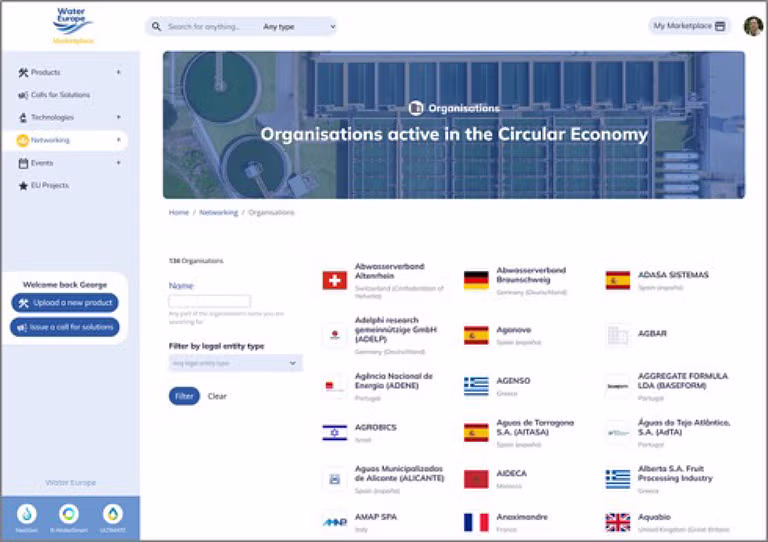Click the search magnifier icon
Viewport: 768px width, 542px height.
pyautogui.click(x=156, y=26)
